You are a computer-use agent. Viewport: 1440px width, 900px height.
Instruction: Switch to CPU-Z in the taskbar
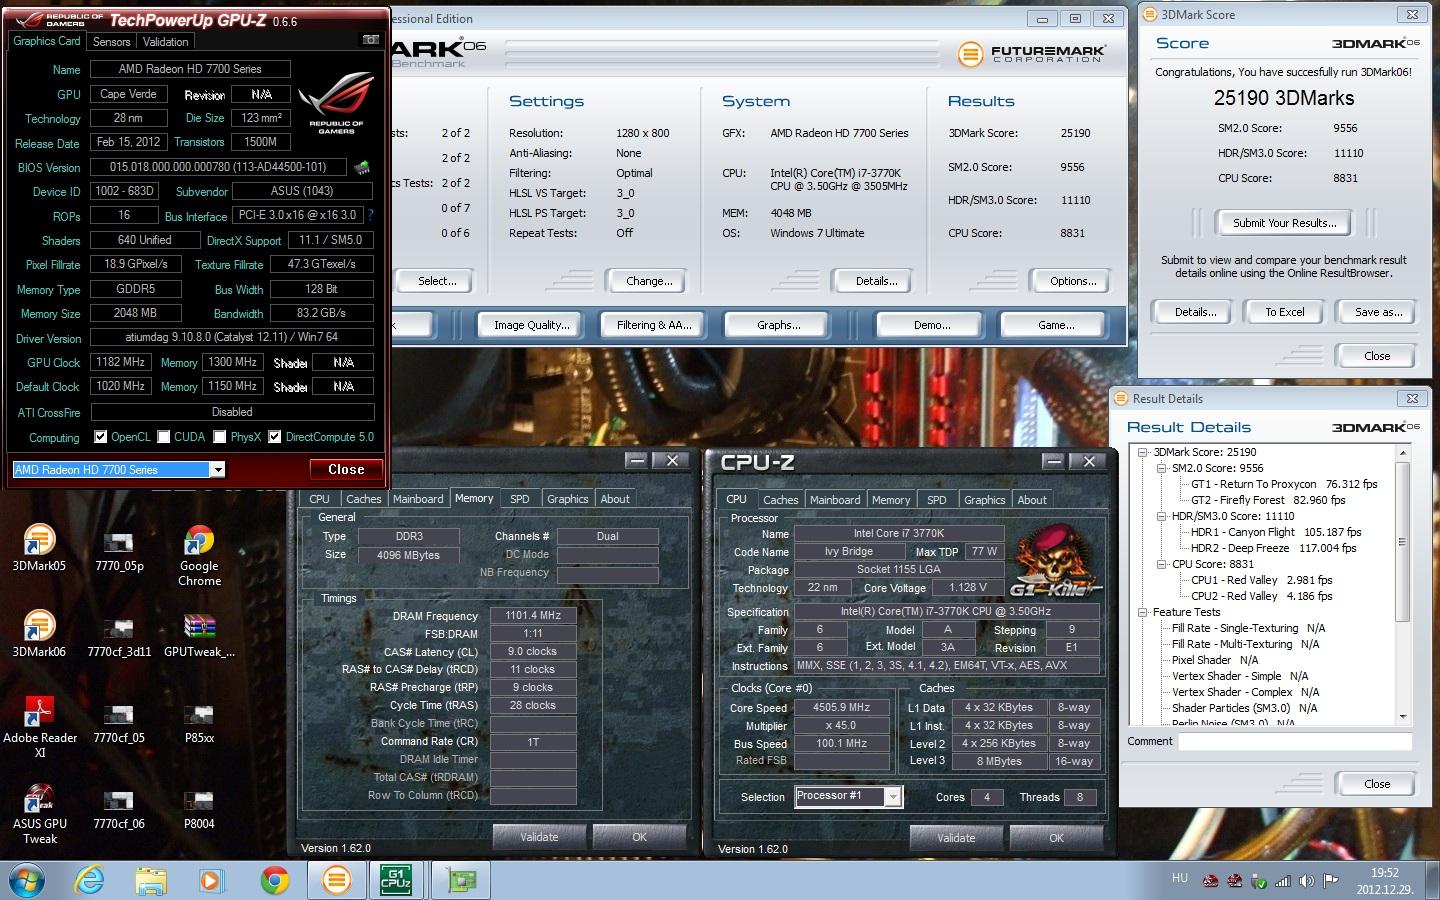[397, 880]
